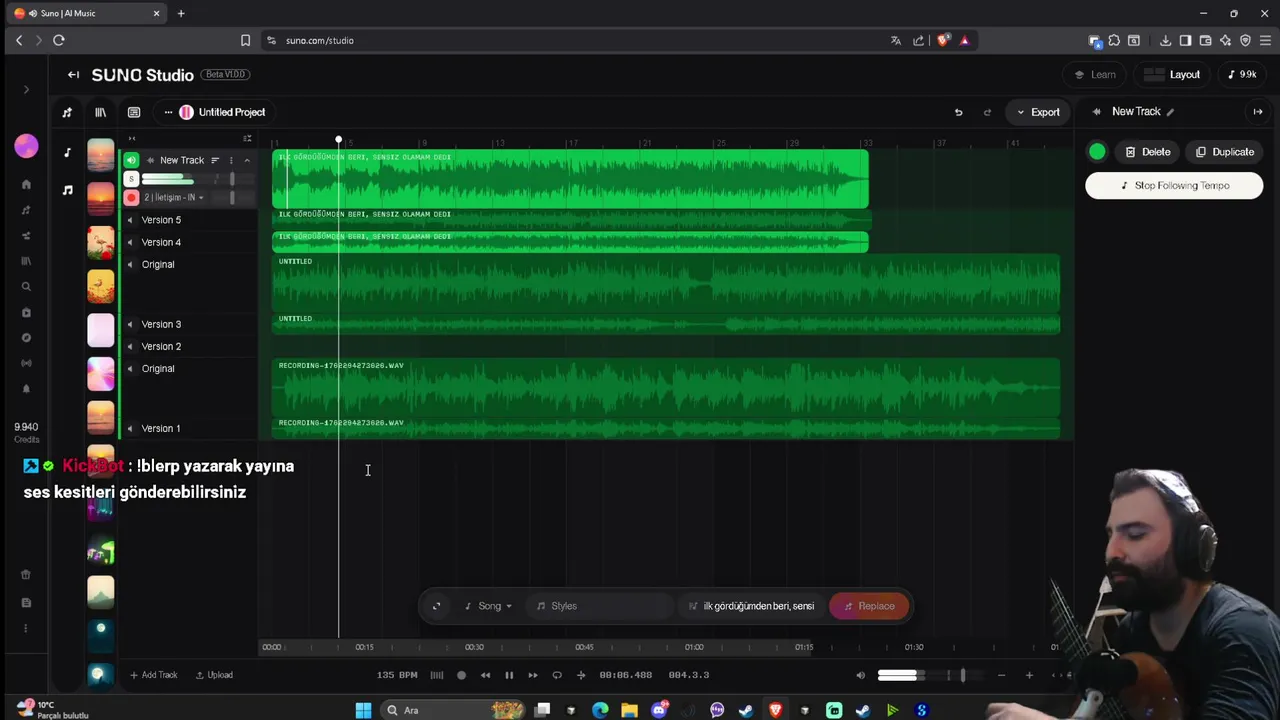Click the Styles input field
This screenshot has width=1280, height=720.
click(x=601, y=606)
